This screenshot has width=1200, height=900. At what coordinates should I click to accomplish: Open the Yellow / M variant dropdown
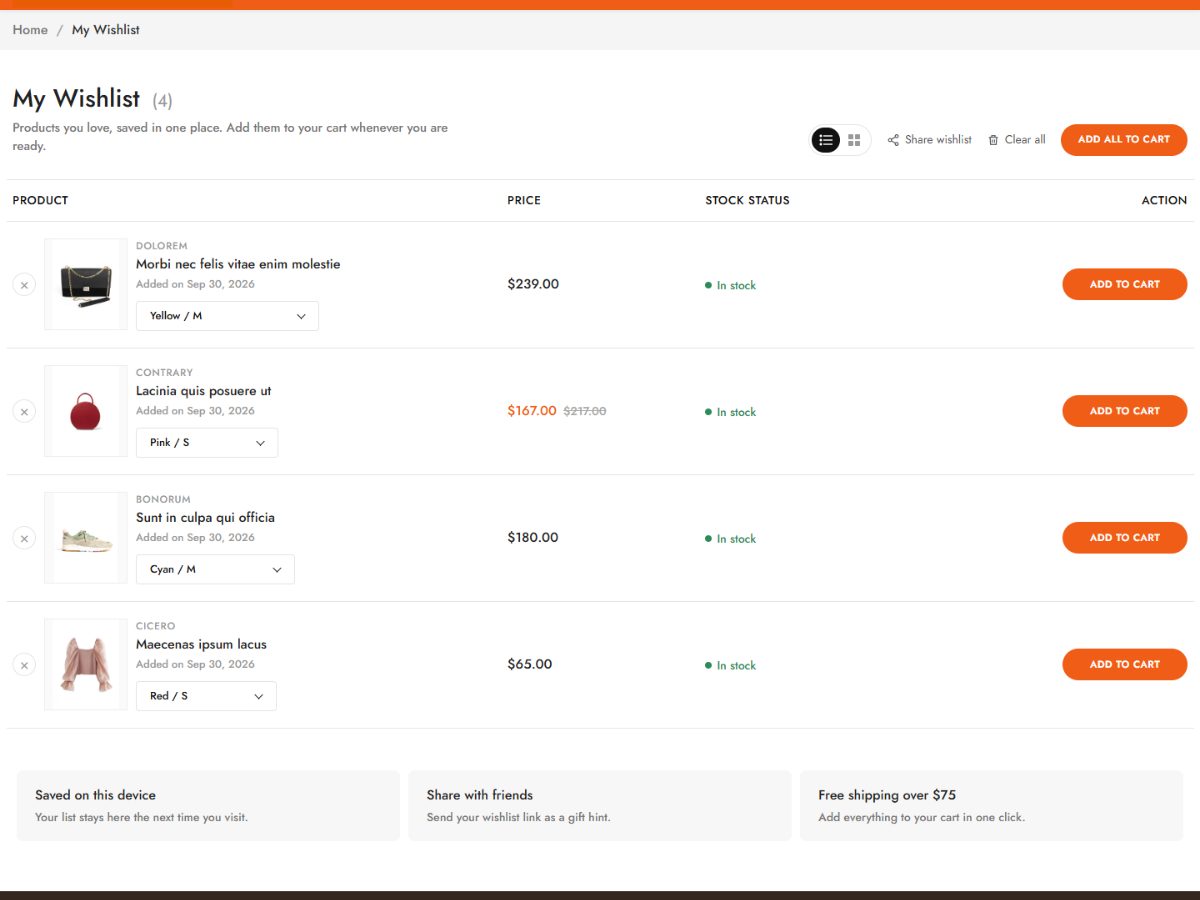[227, 316]
